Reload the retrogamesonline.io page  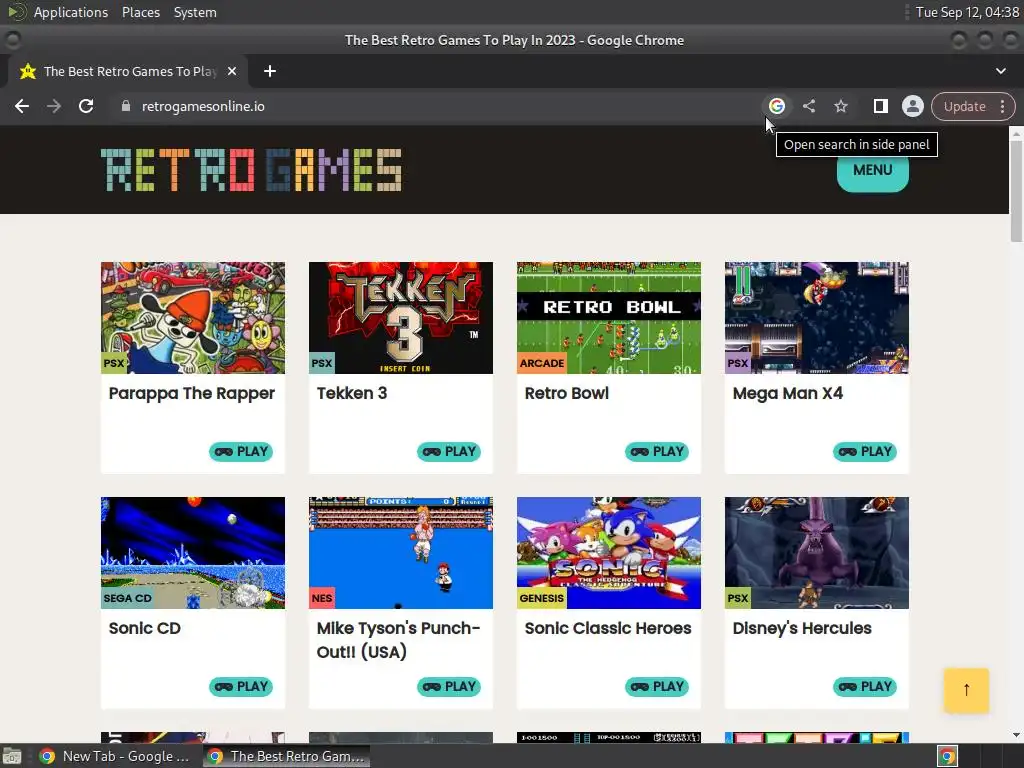click(86, 106)
